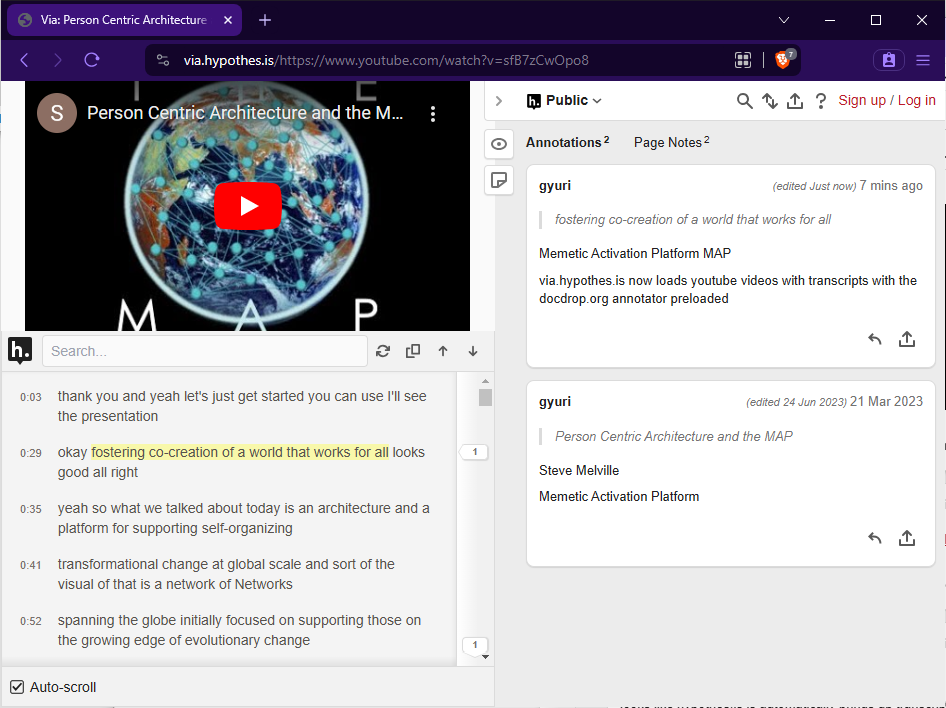Open the Public group dropdown
This screenshot has height=708, width=946.
(564, 101)
